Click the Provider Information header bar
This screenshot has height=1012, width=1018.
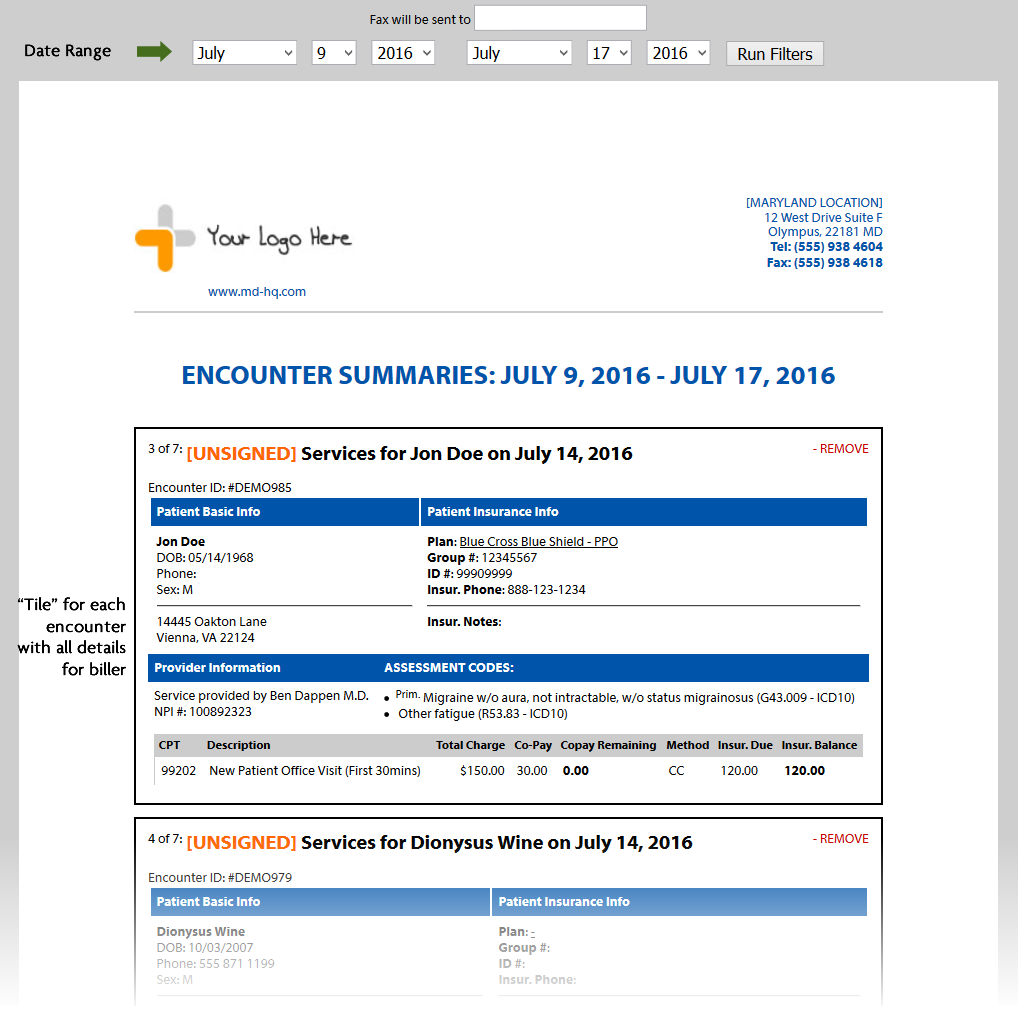tap(262, 668)
